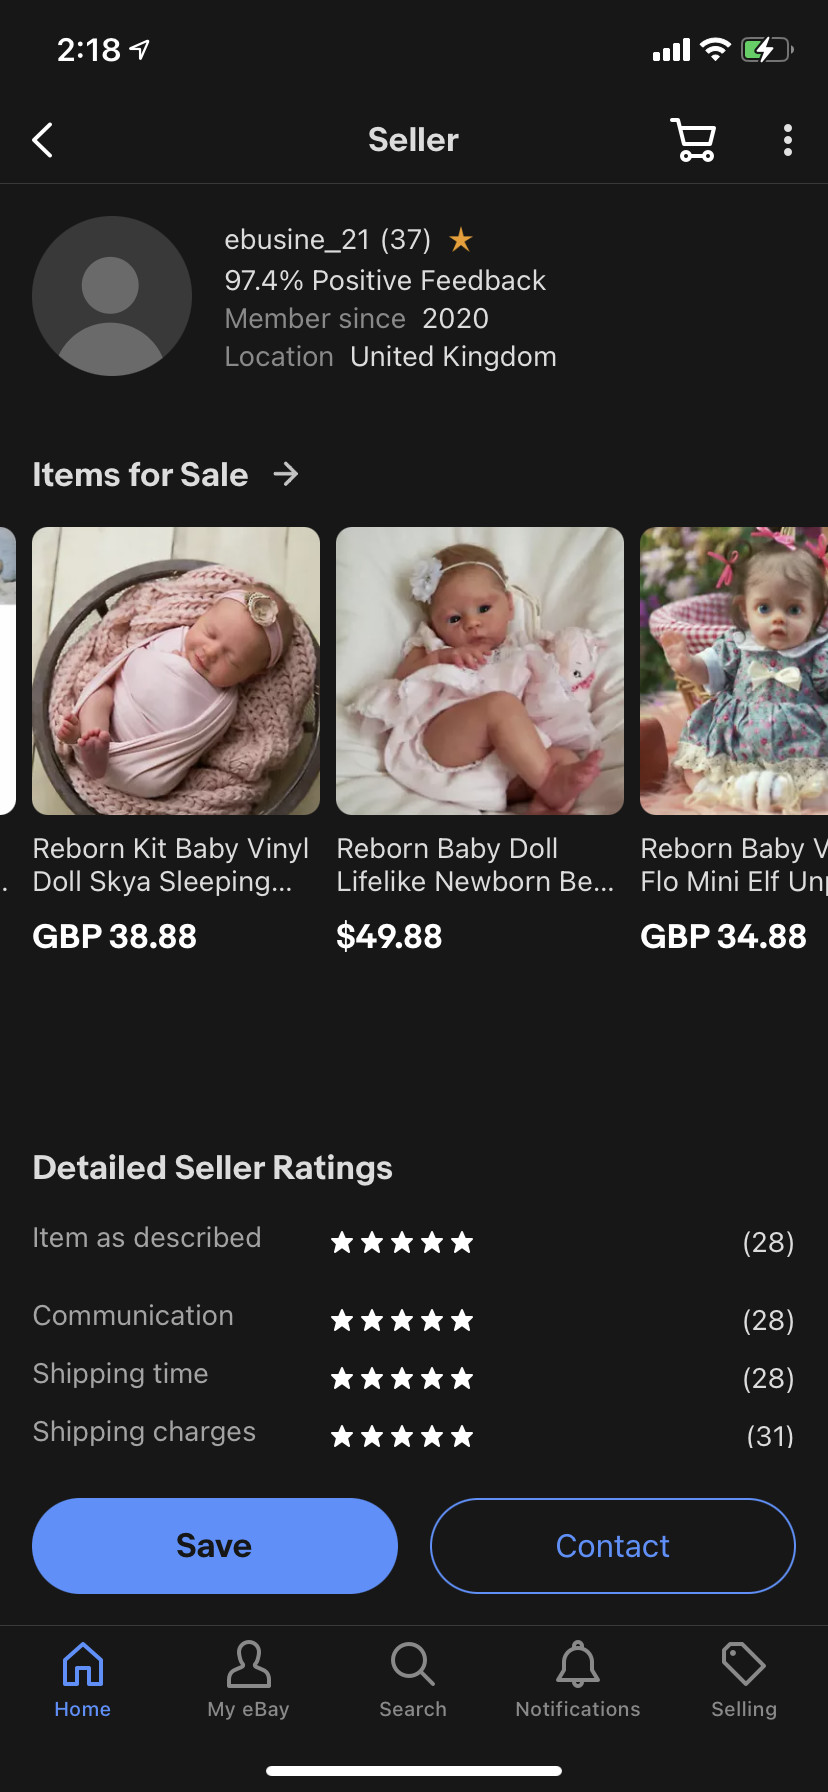Switch to the Selling tab

[x=744, y=1680]
